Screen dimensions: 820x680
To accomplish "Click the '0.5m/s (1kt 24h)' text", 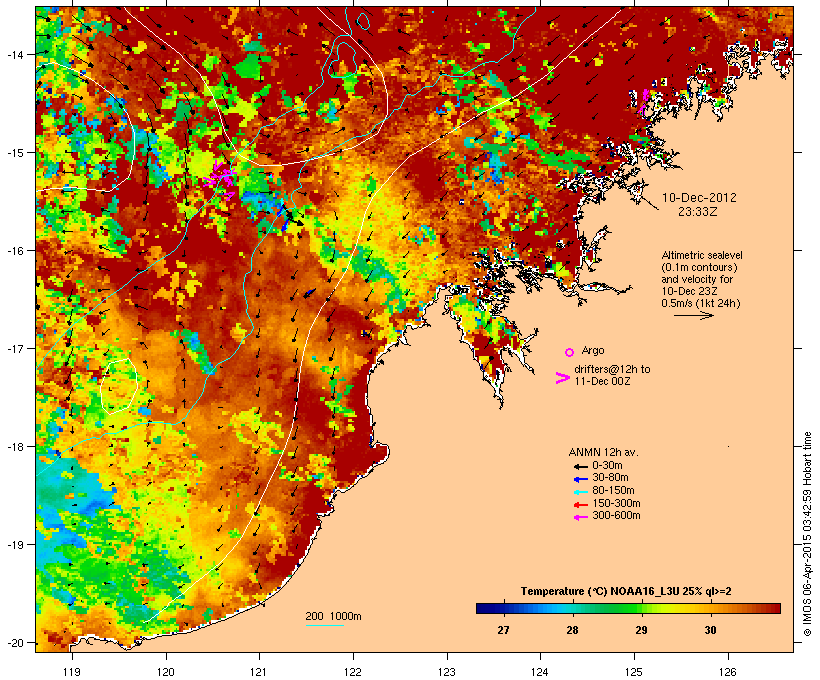I will pyautogui.click(x=701, y=303).
